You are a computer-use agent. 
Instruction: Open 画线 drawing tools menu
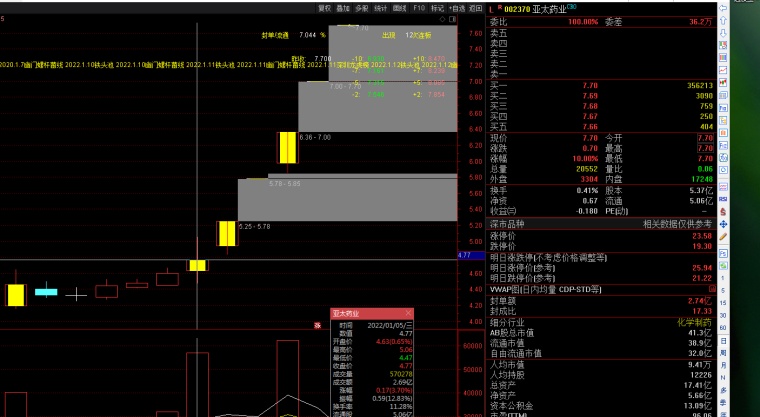pos(400,8)
